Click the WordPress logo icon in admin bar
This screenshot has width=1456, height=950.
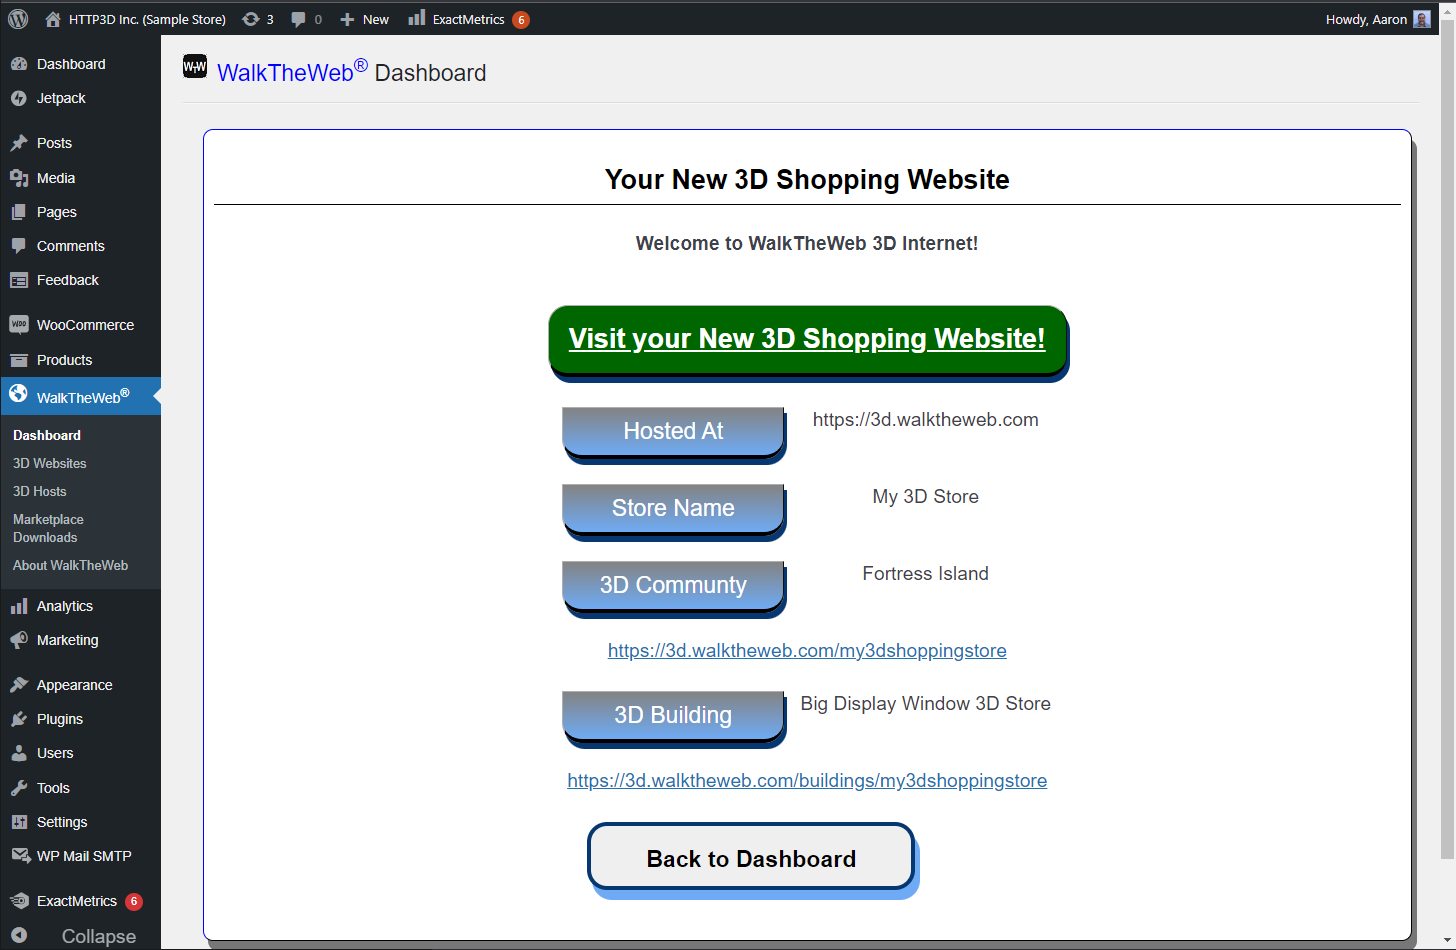(18, 19)
